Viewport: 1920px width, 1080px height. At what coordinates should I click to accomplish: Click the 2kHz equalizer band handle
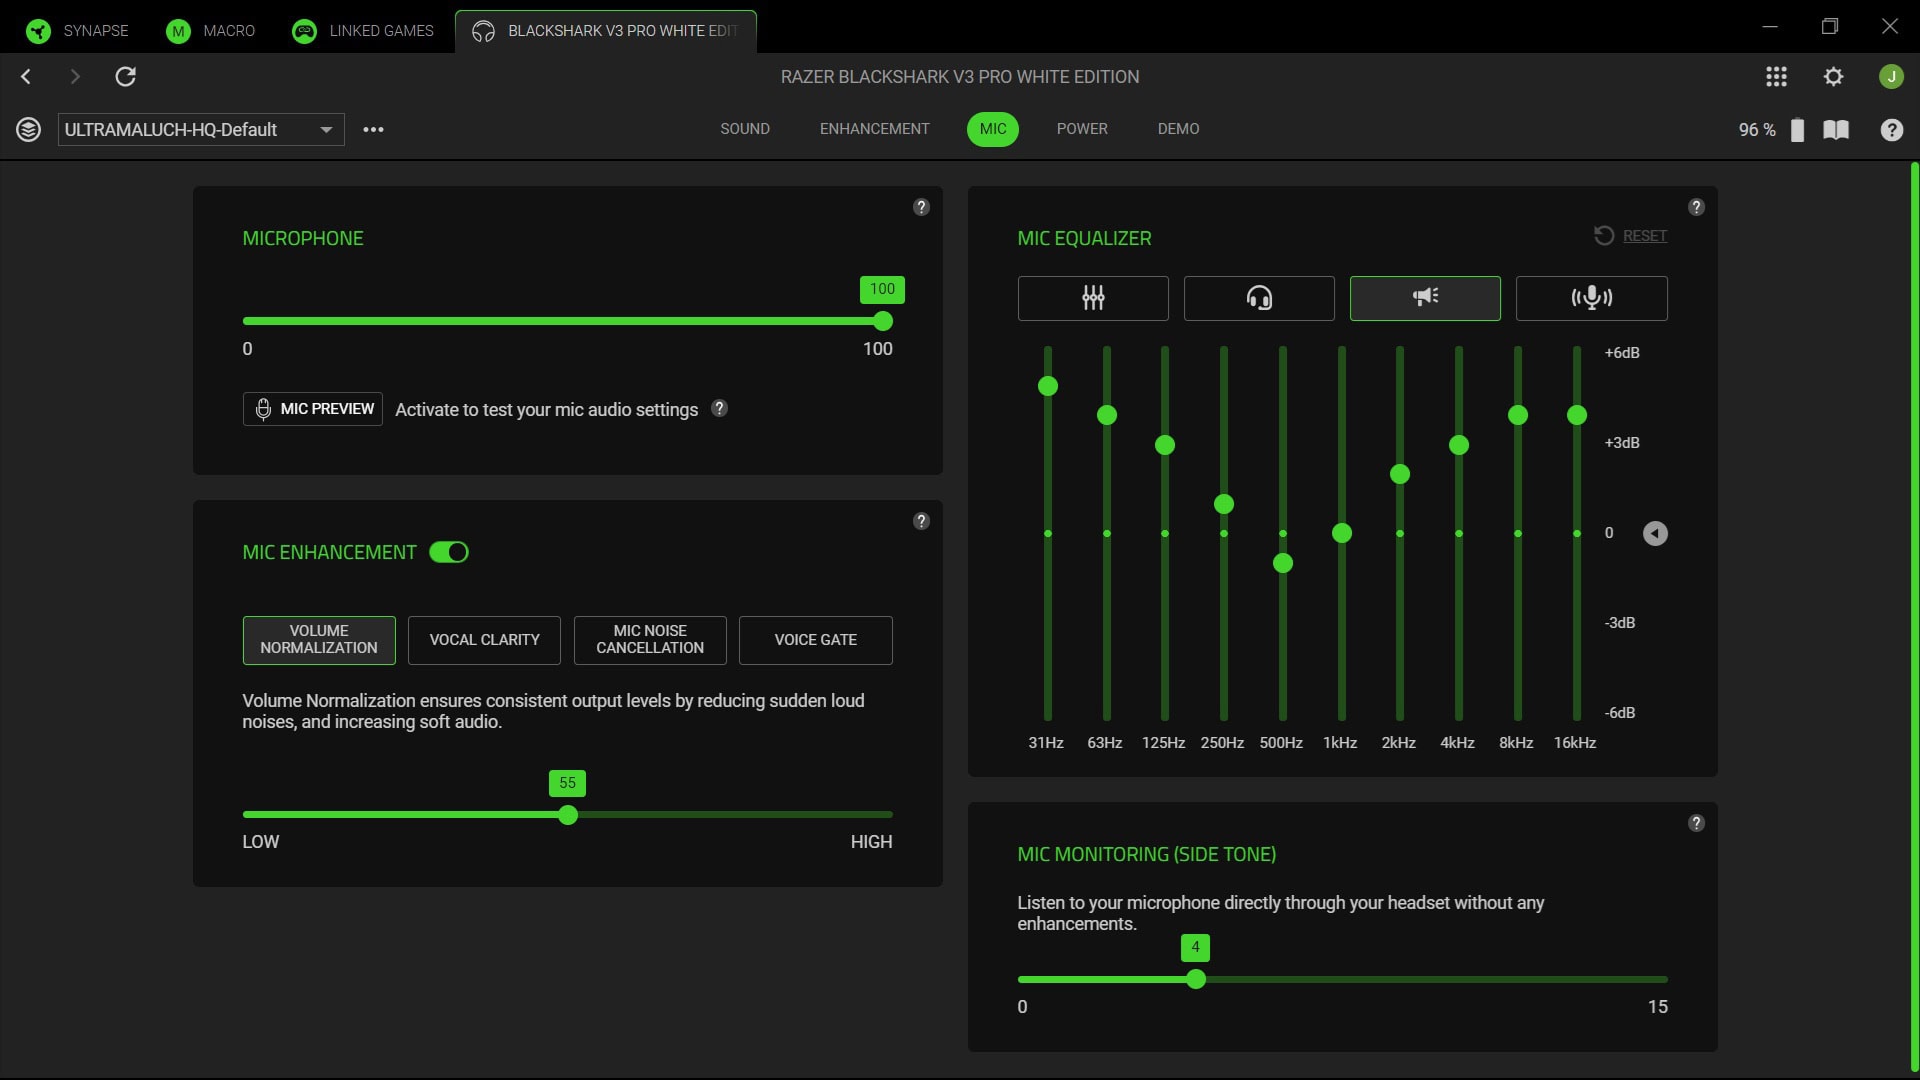[x=1400, y=474]
